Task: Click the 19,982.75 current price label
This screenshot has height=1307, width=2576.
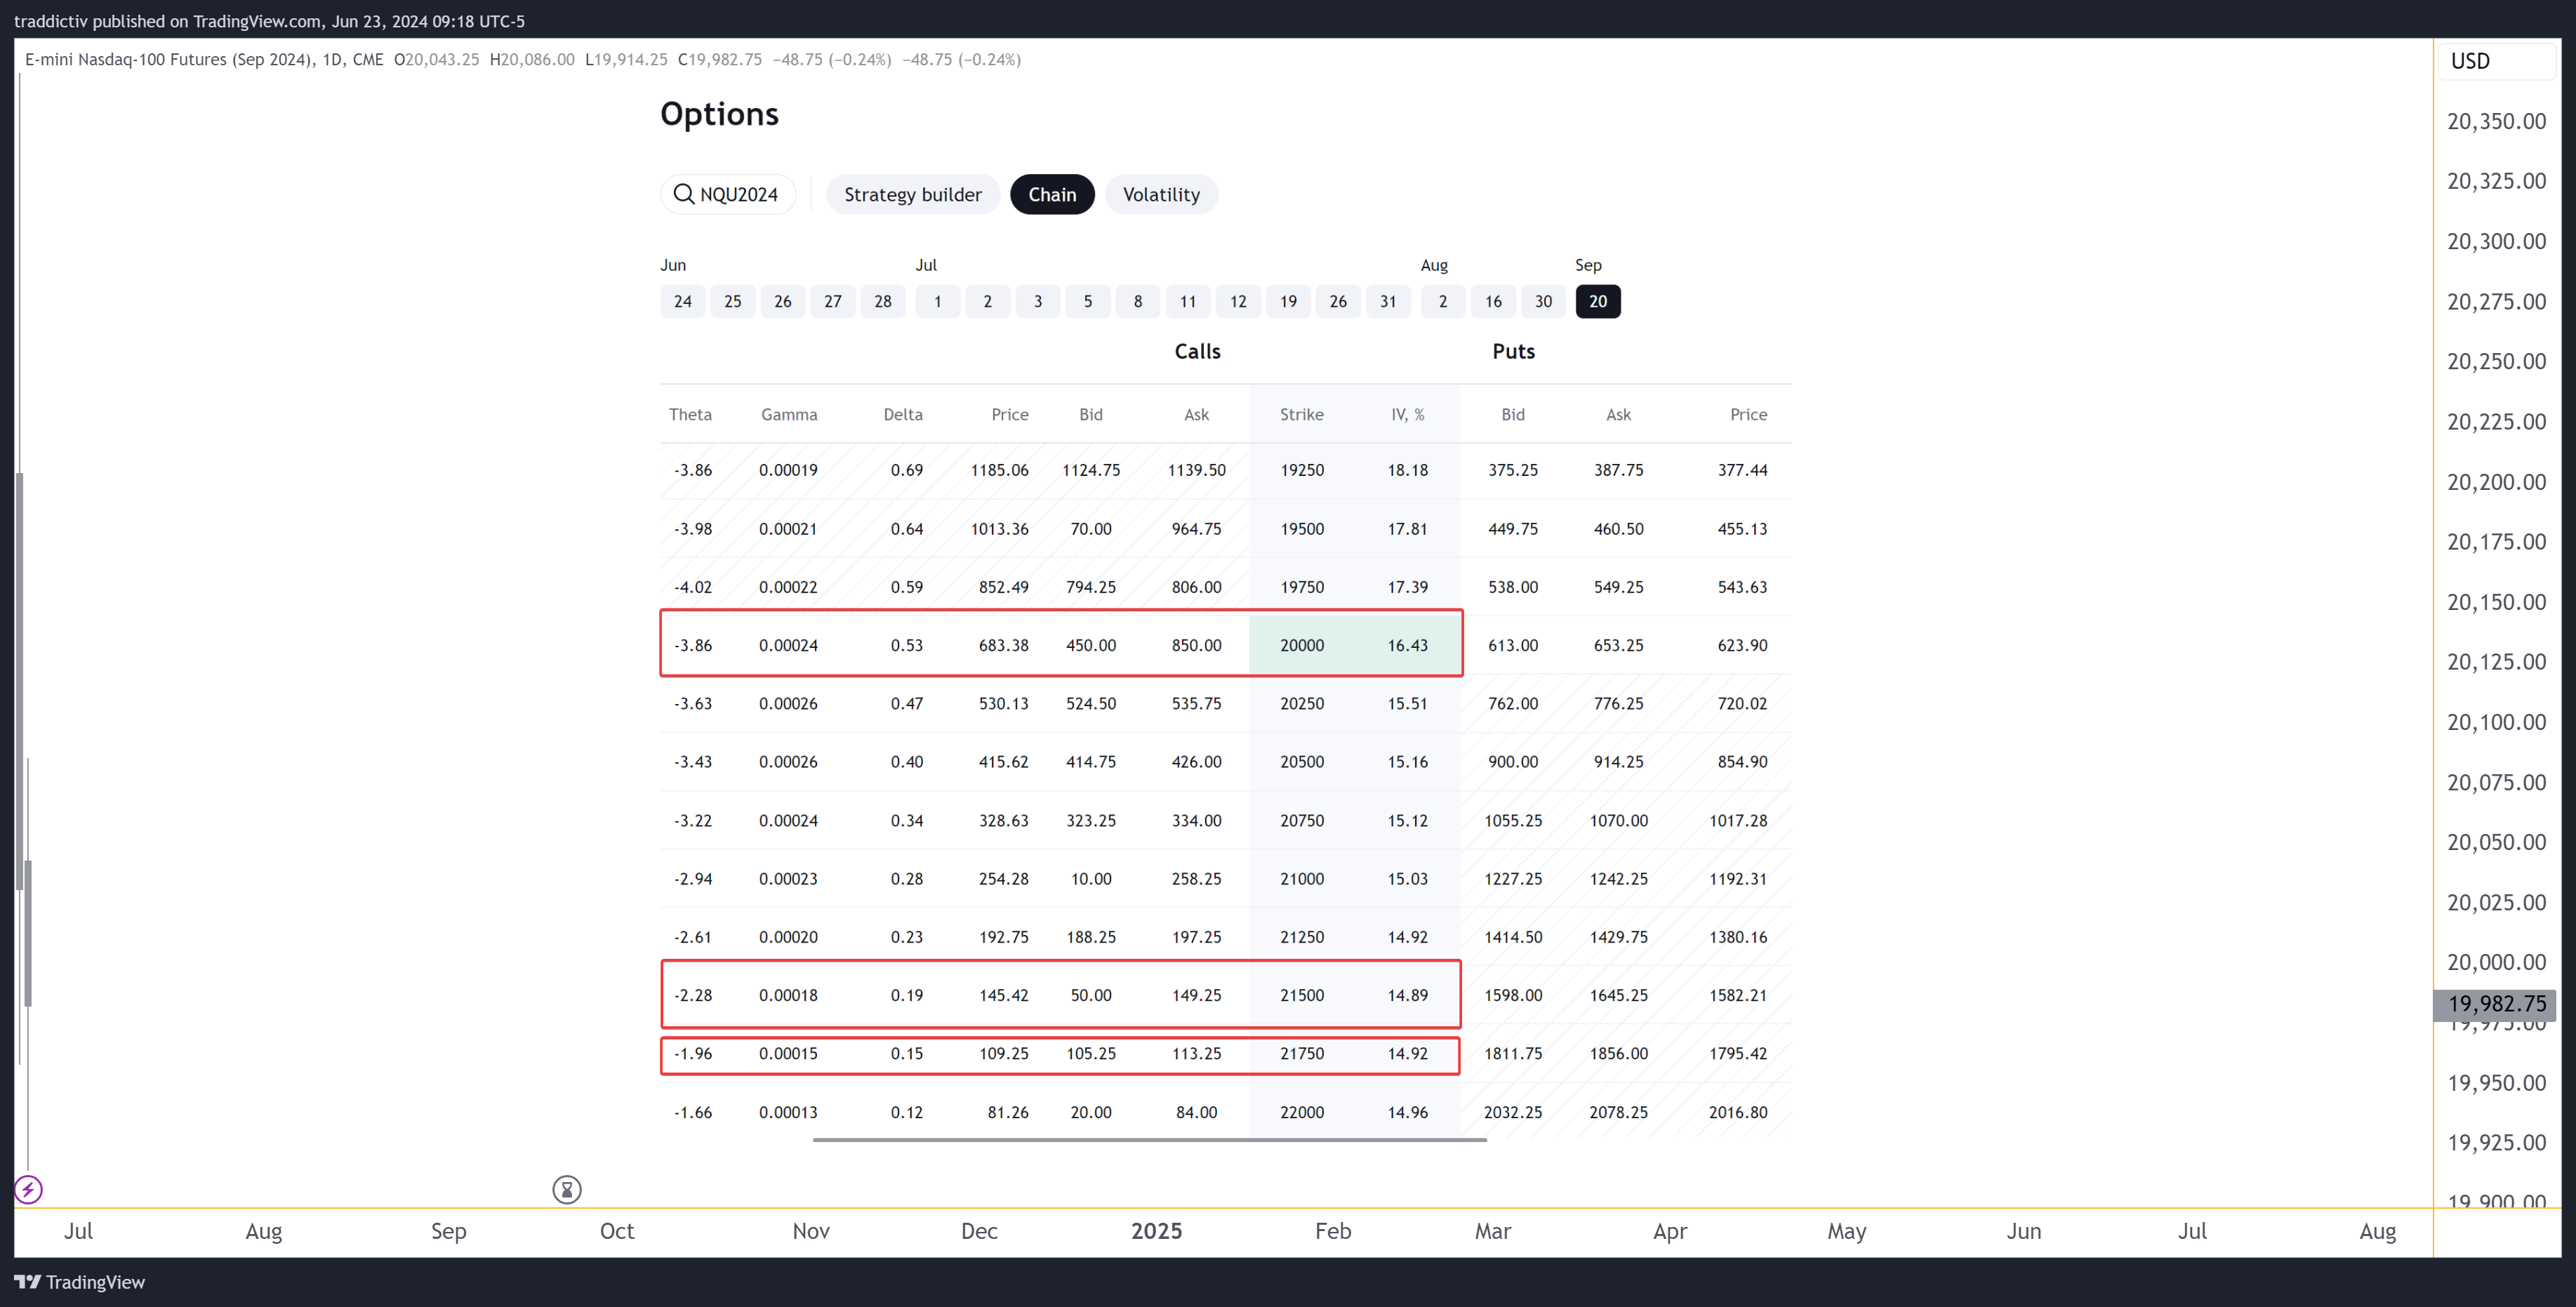Action: (x=2496, y=1003)
